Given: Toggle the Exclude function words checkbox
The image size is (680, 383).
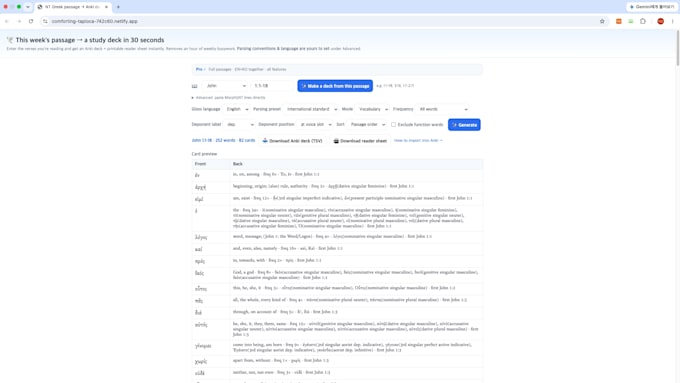Looking at the screenshot, I should point(393,124).
